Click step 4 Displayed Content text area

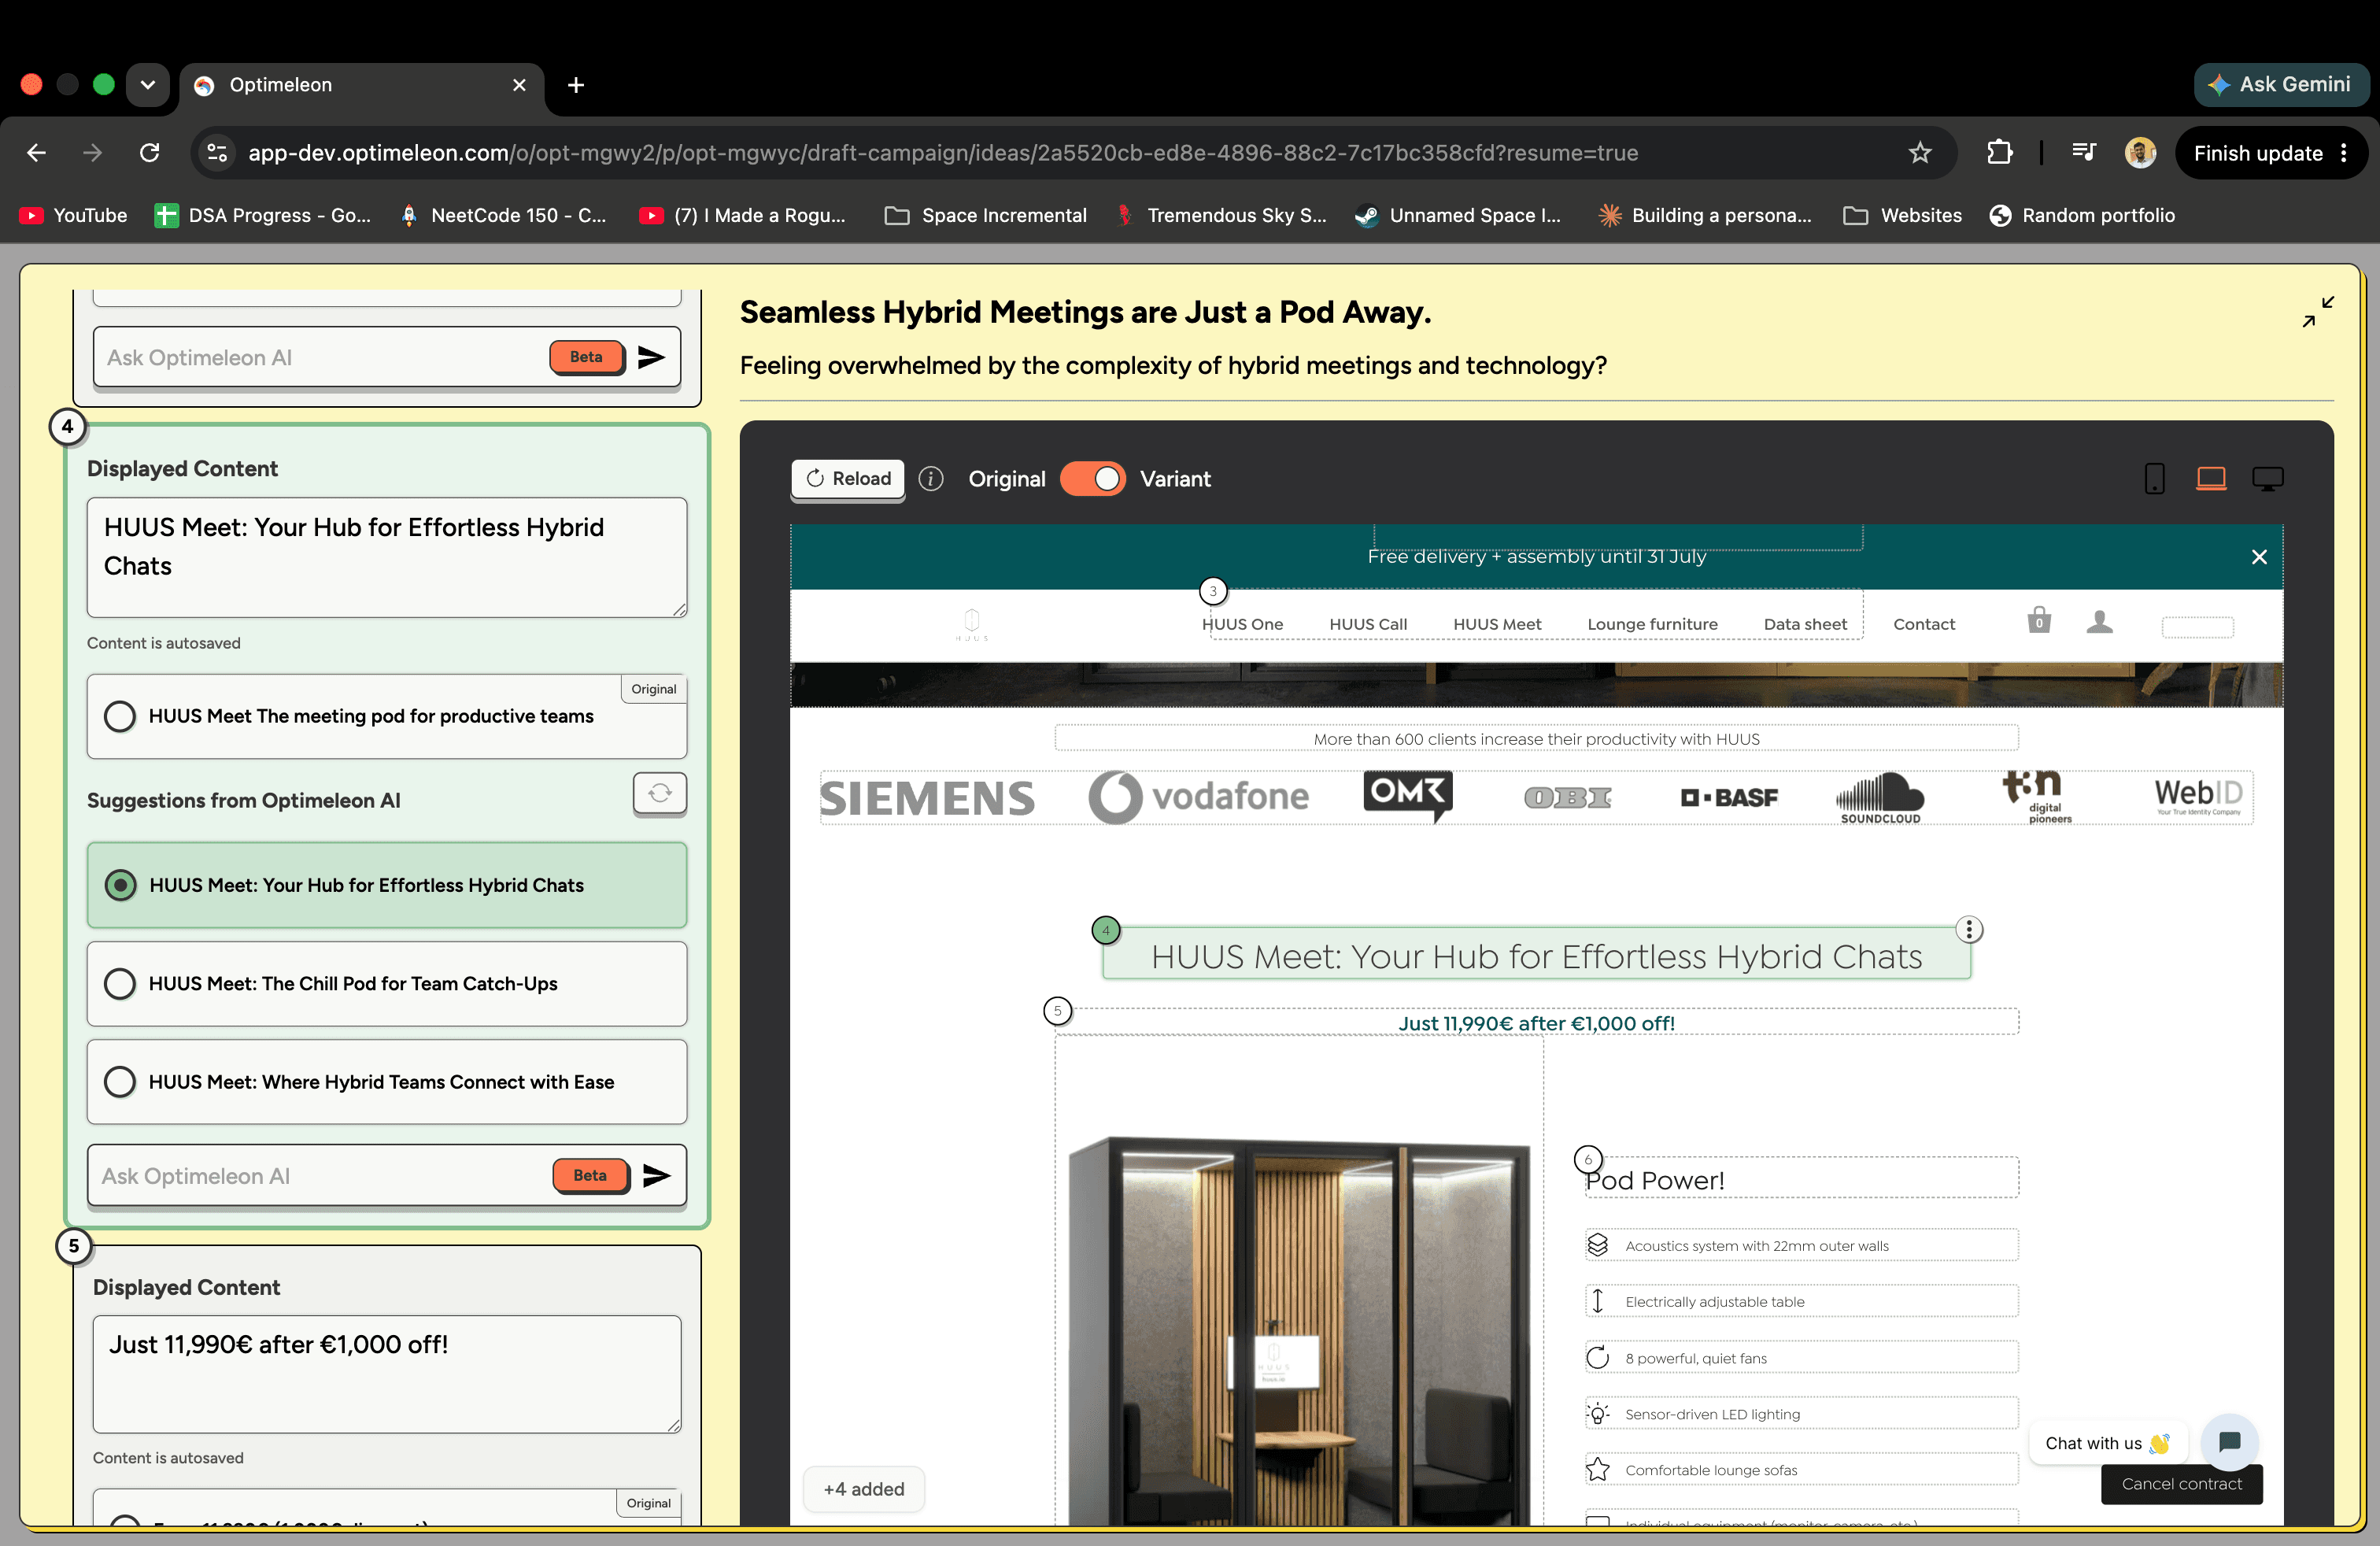386,557
